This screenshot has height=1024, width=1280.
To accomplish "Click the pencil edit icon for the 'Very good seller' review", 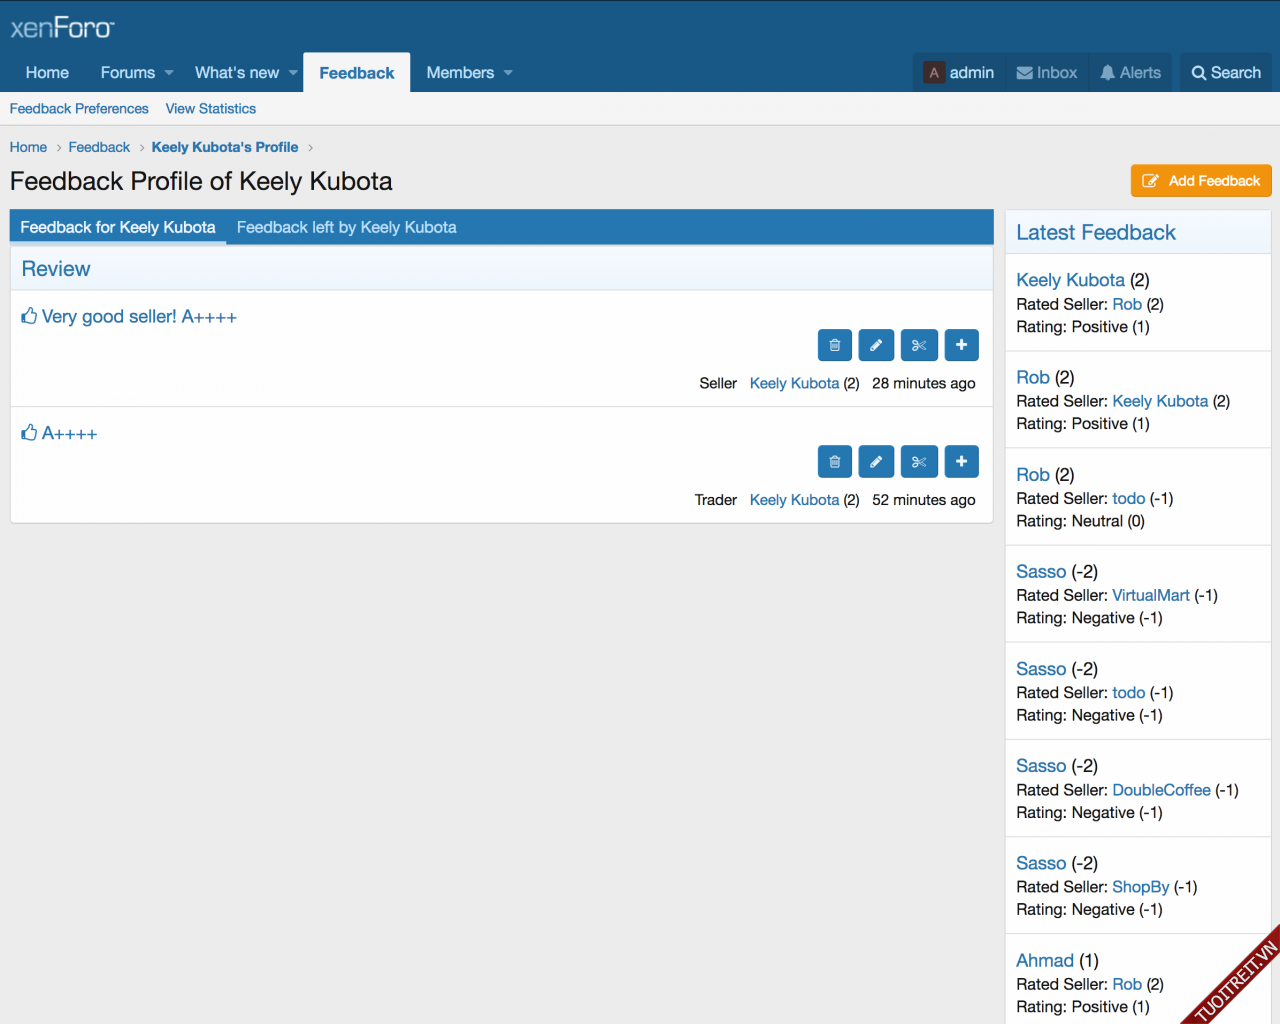I will tap(876, 345).
